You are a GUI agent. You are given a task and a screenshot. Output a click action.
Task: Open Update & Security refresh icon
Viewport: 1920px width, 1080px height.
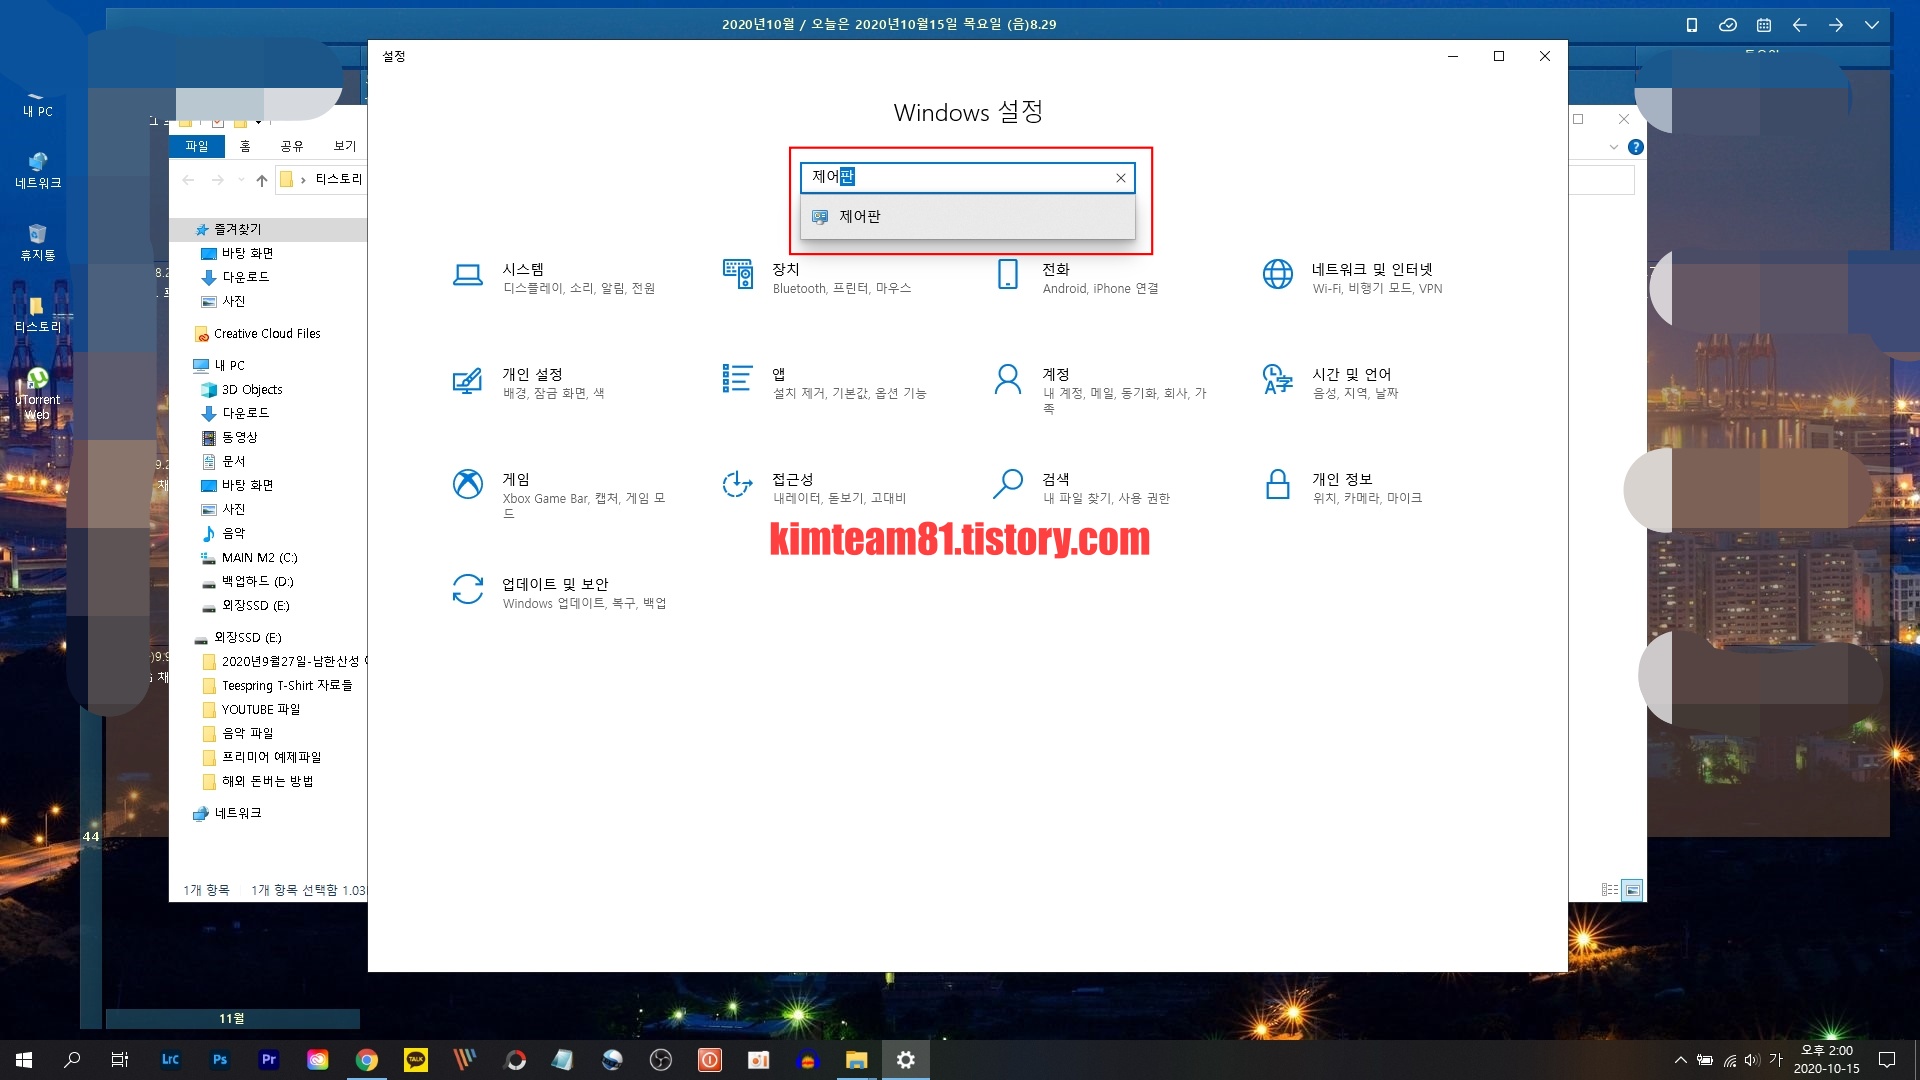tap(467, 589)
